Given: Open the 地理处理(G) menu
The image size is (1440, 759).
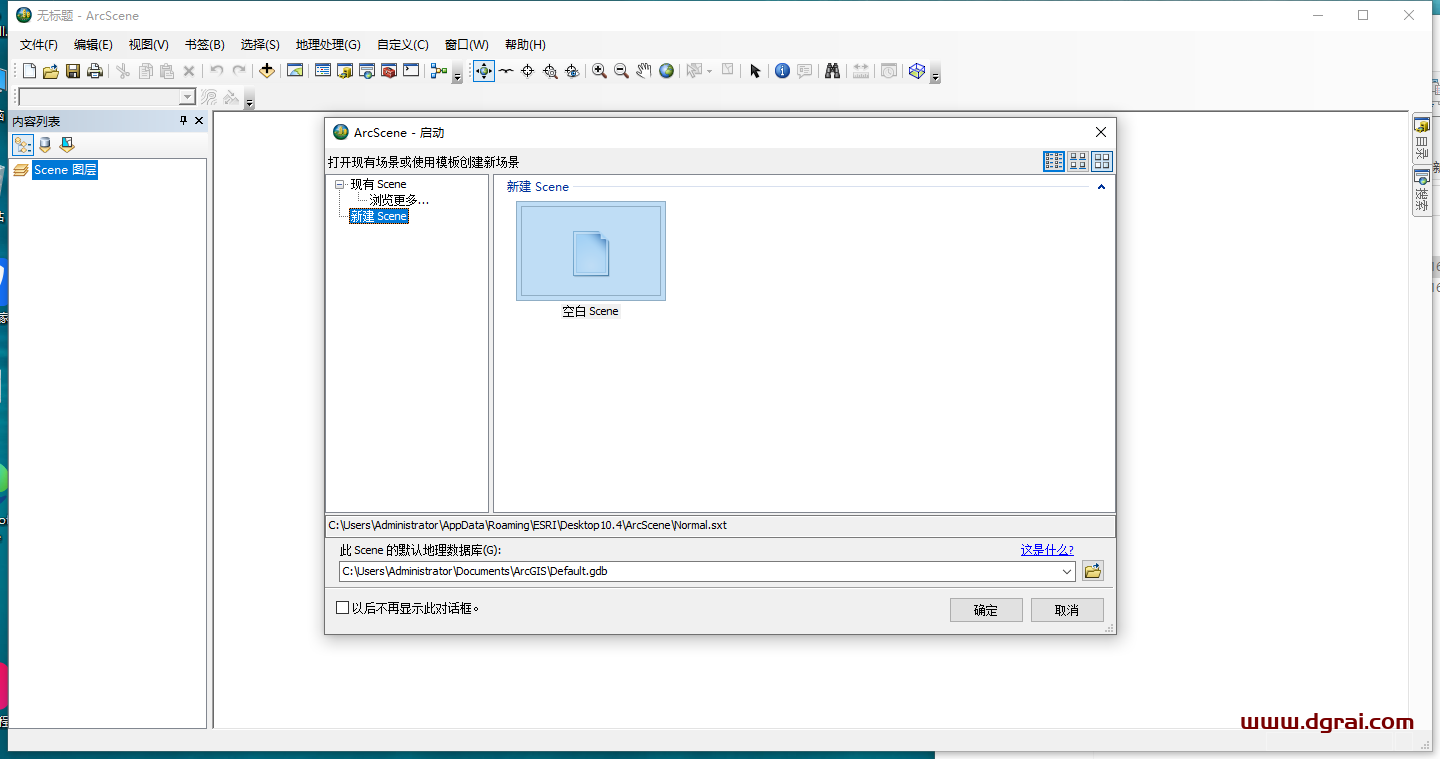Looking at the screenshot, I should pos(328,45).
